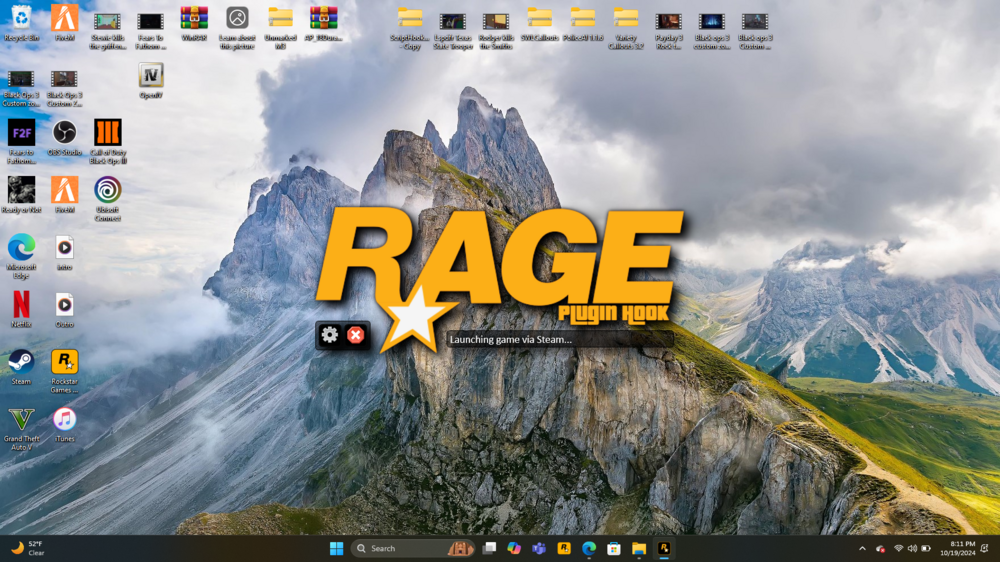
Task: Launch Ubisoft Connect from desktop
Action: point(108,199)
